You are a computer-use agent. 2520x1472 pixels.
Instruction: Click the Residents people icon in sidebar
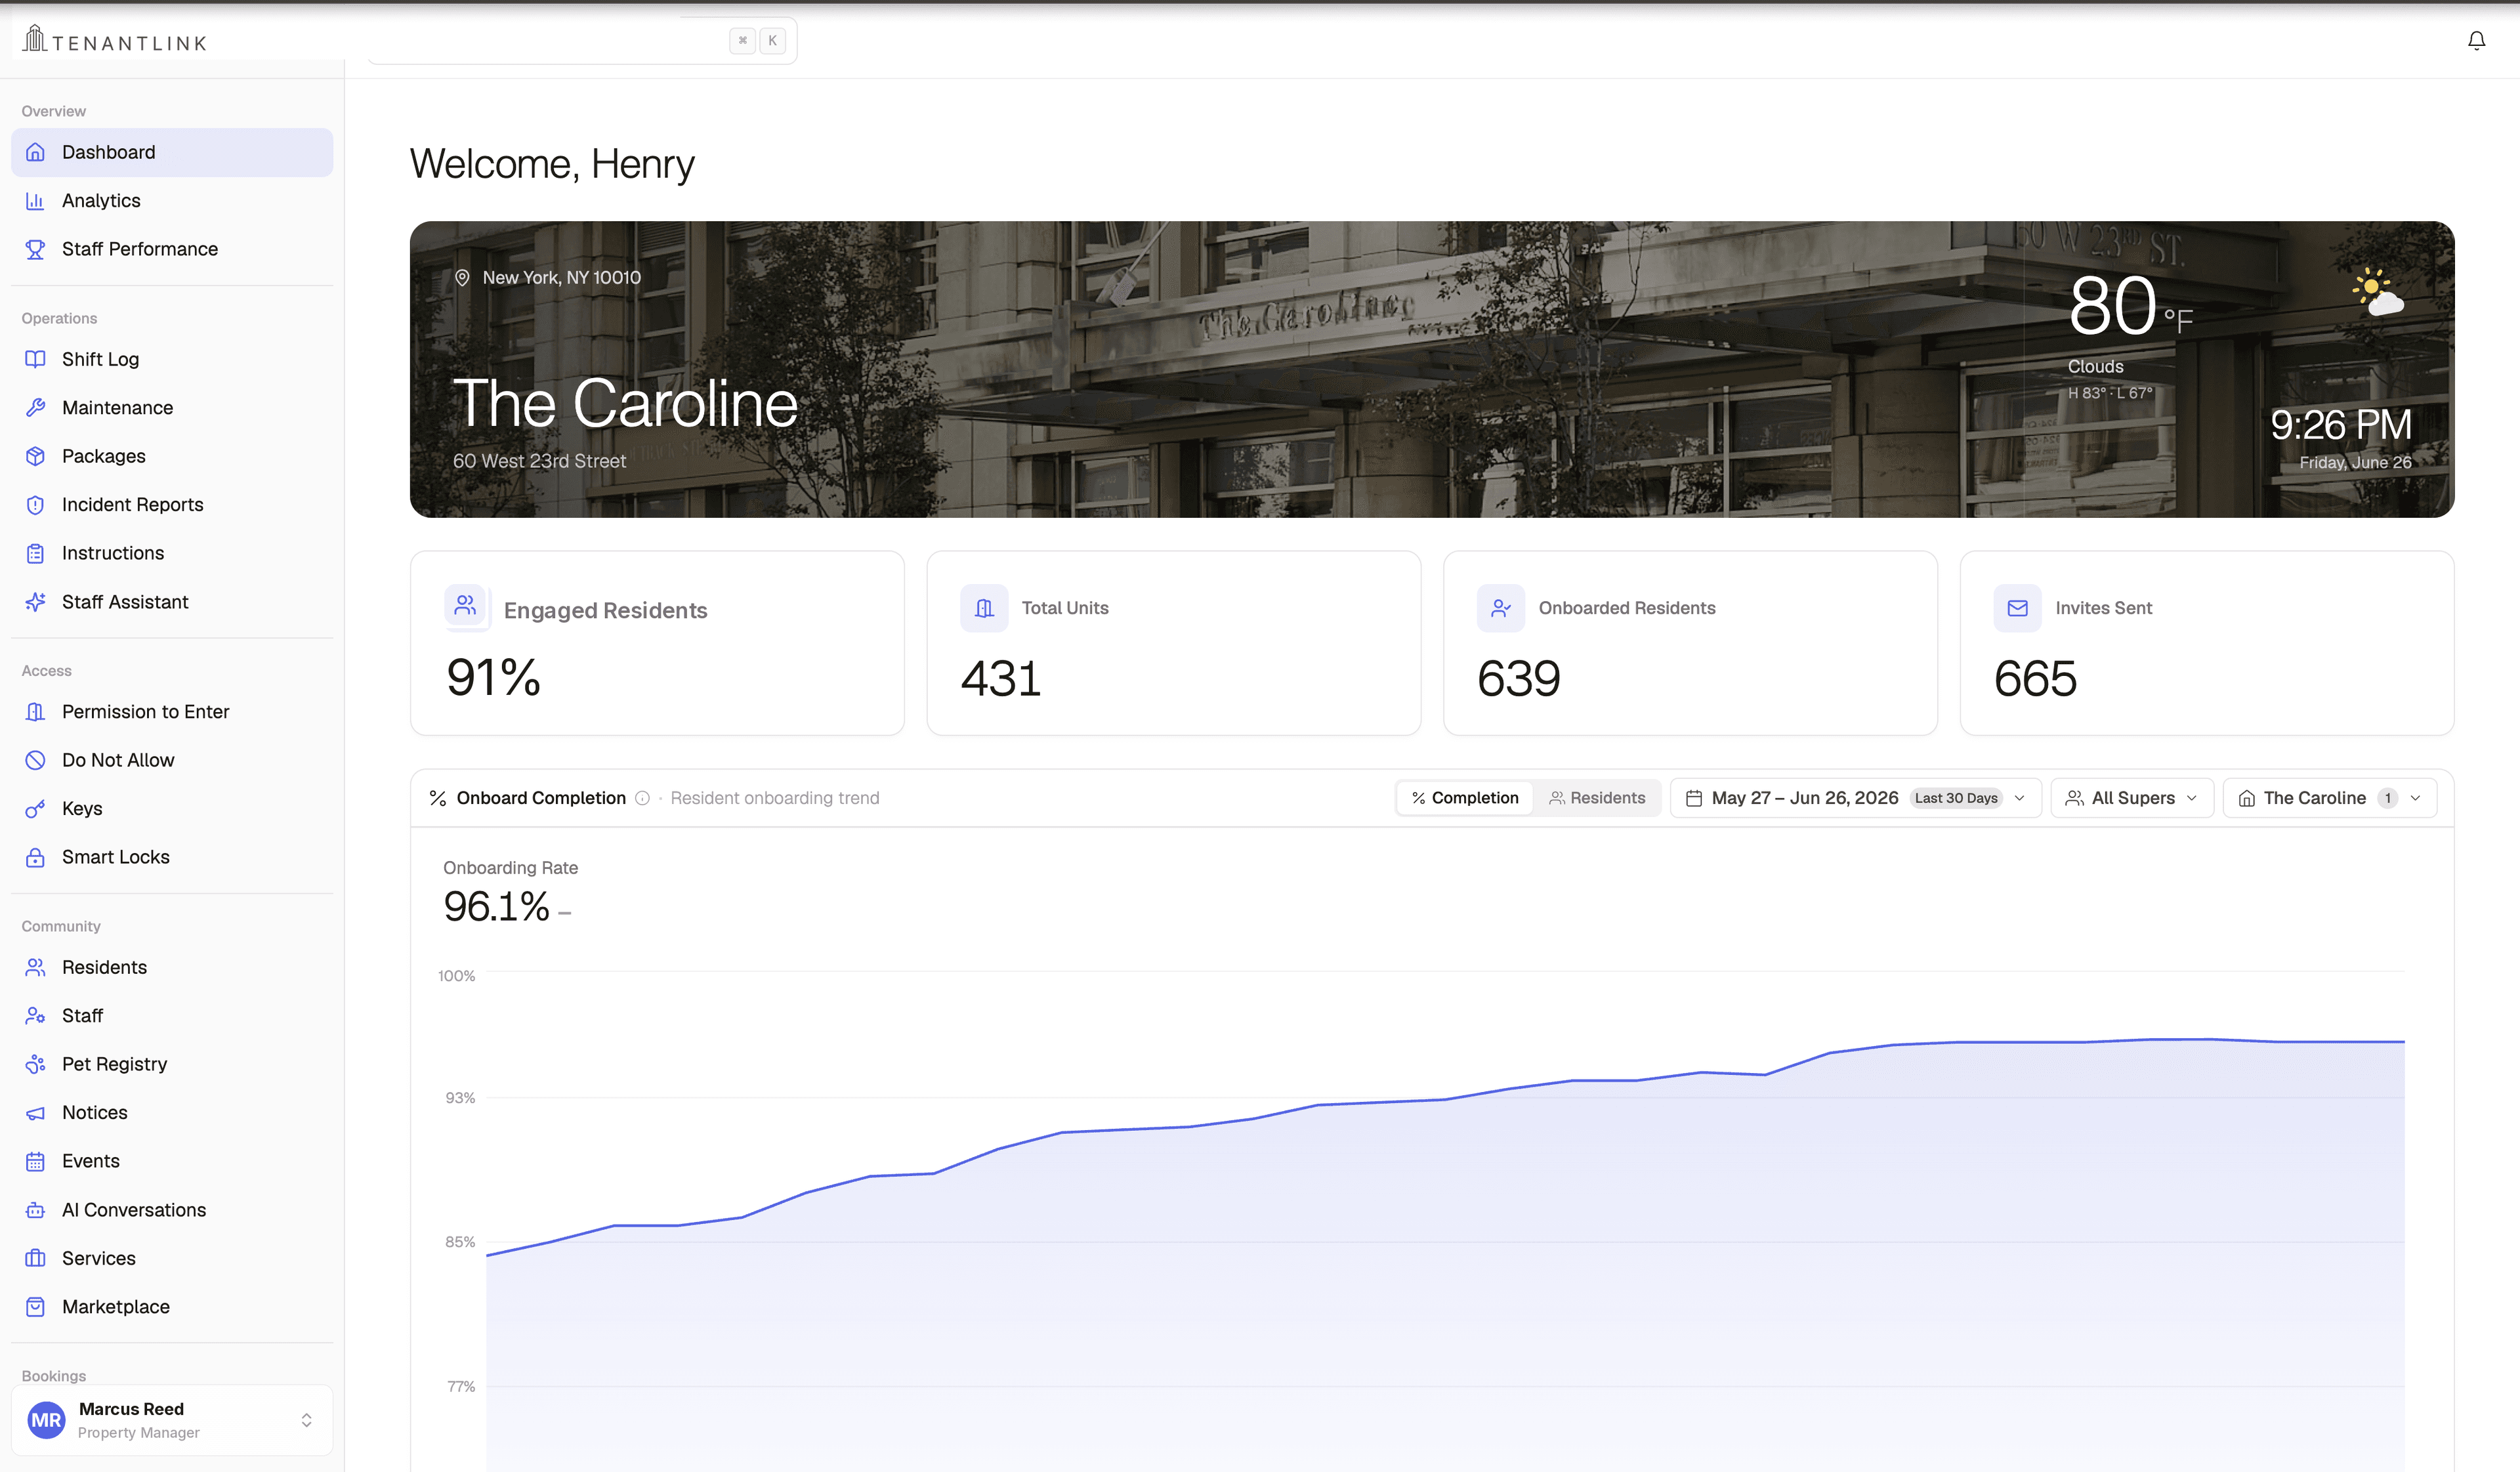[35, 967]
